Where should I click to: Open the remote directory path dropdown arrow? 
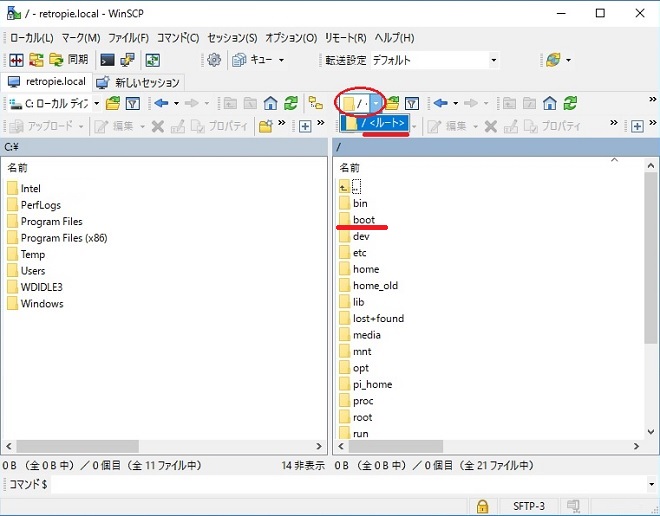(376, 103)
